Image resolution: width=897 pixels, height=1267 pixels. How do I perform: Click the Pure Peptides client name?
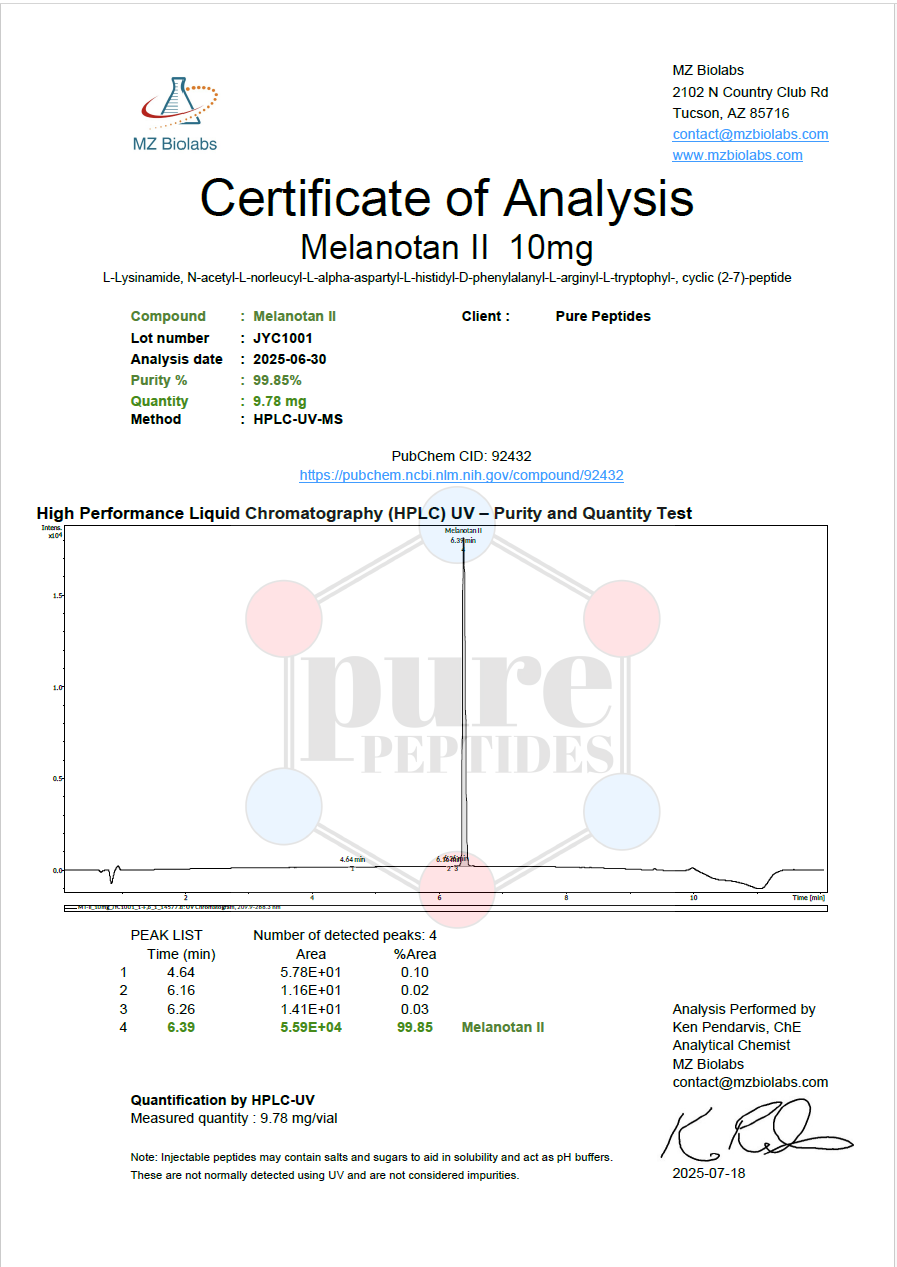coord(603,316)
